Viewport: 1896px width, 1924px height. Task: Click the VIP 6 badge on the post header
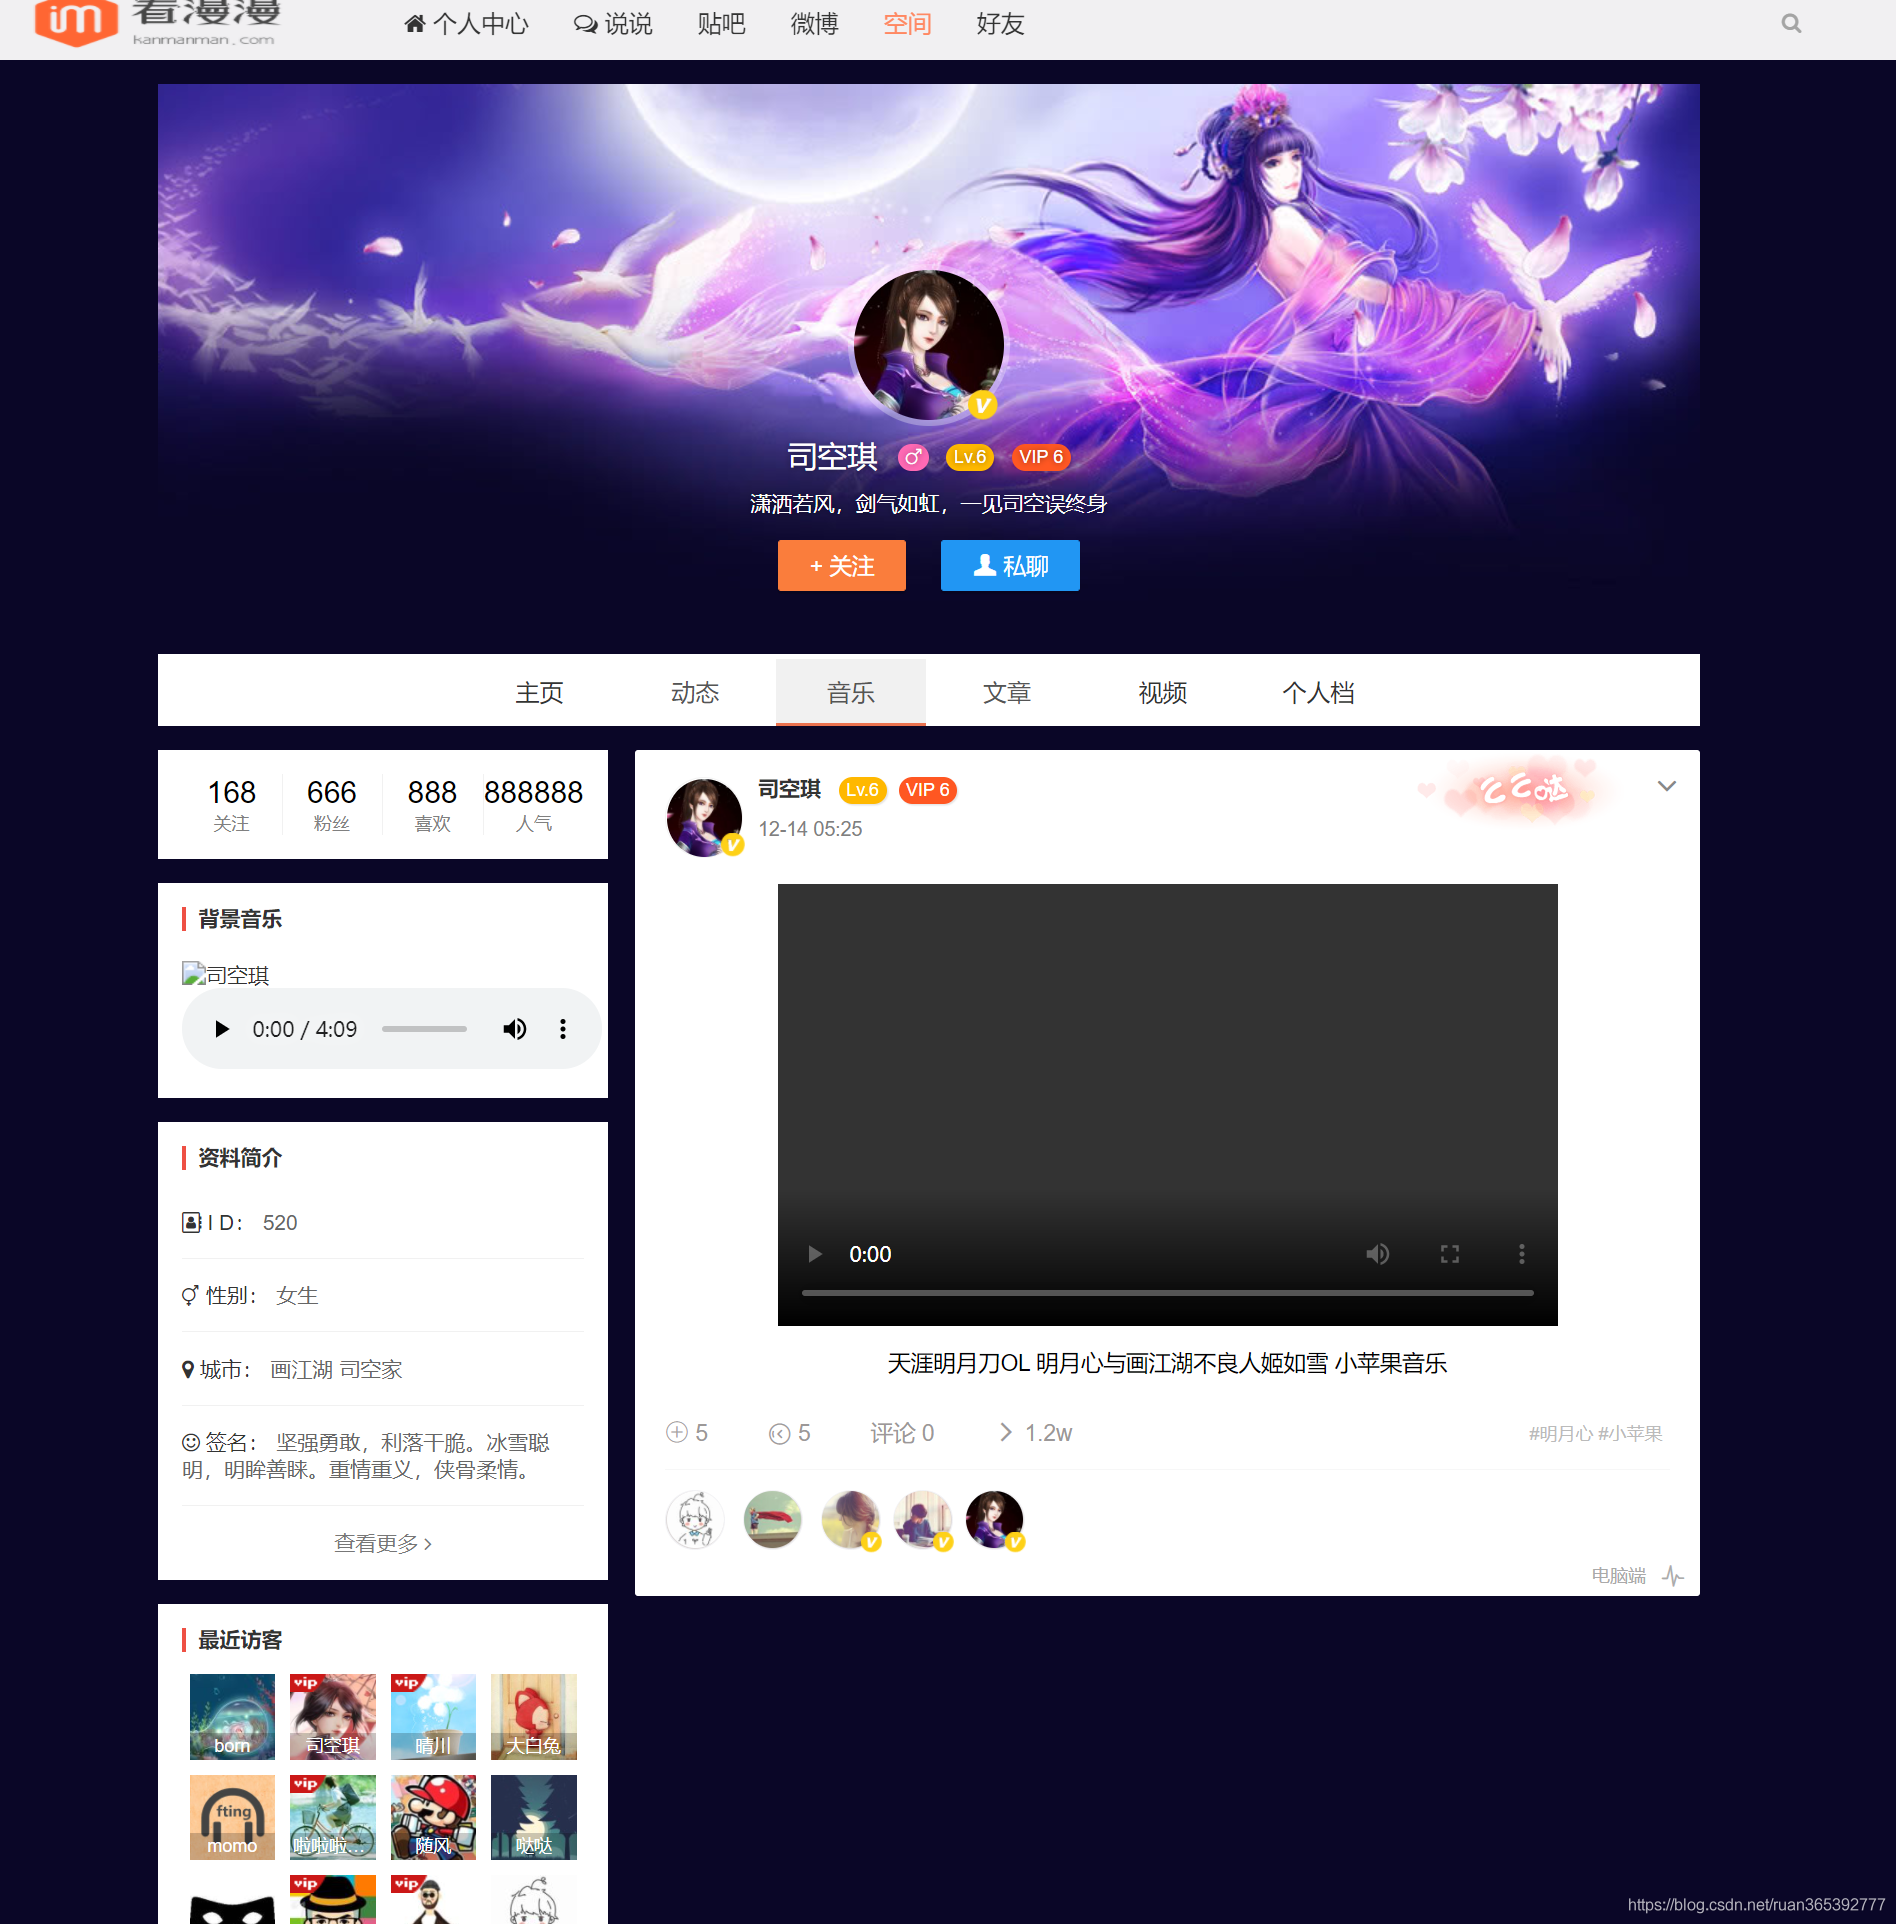[x=928, y=790]
